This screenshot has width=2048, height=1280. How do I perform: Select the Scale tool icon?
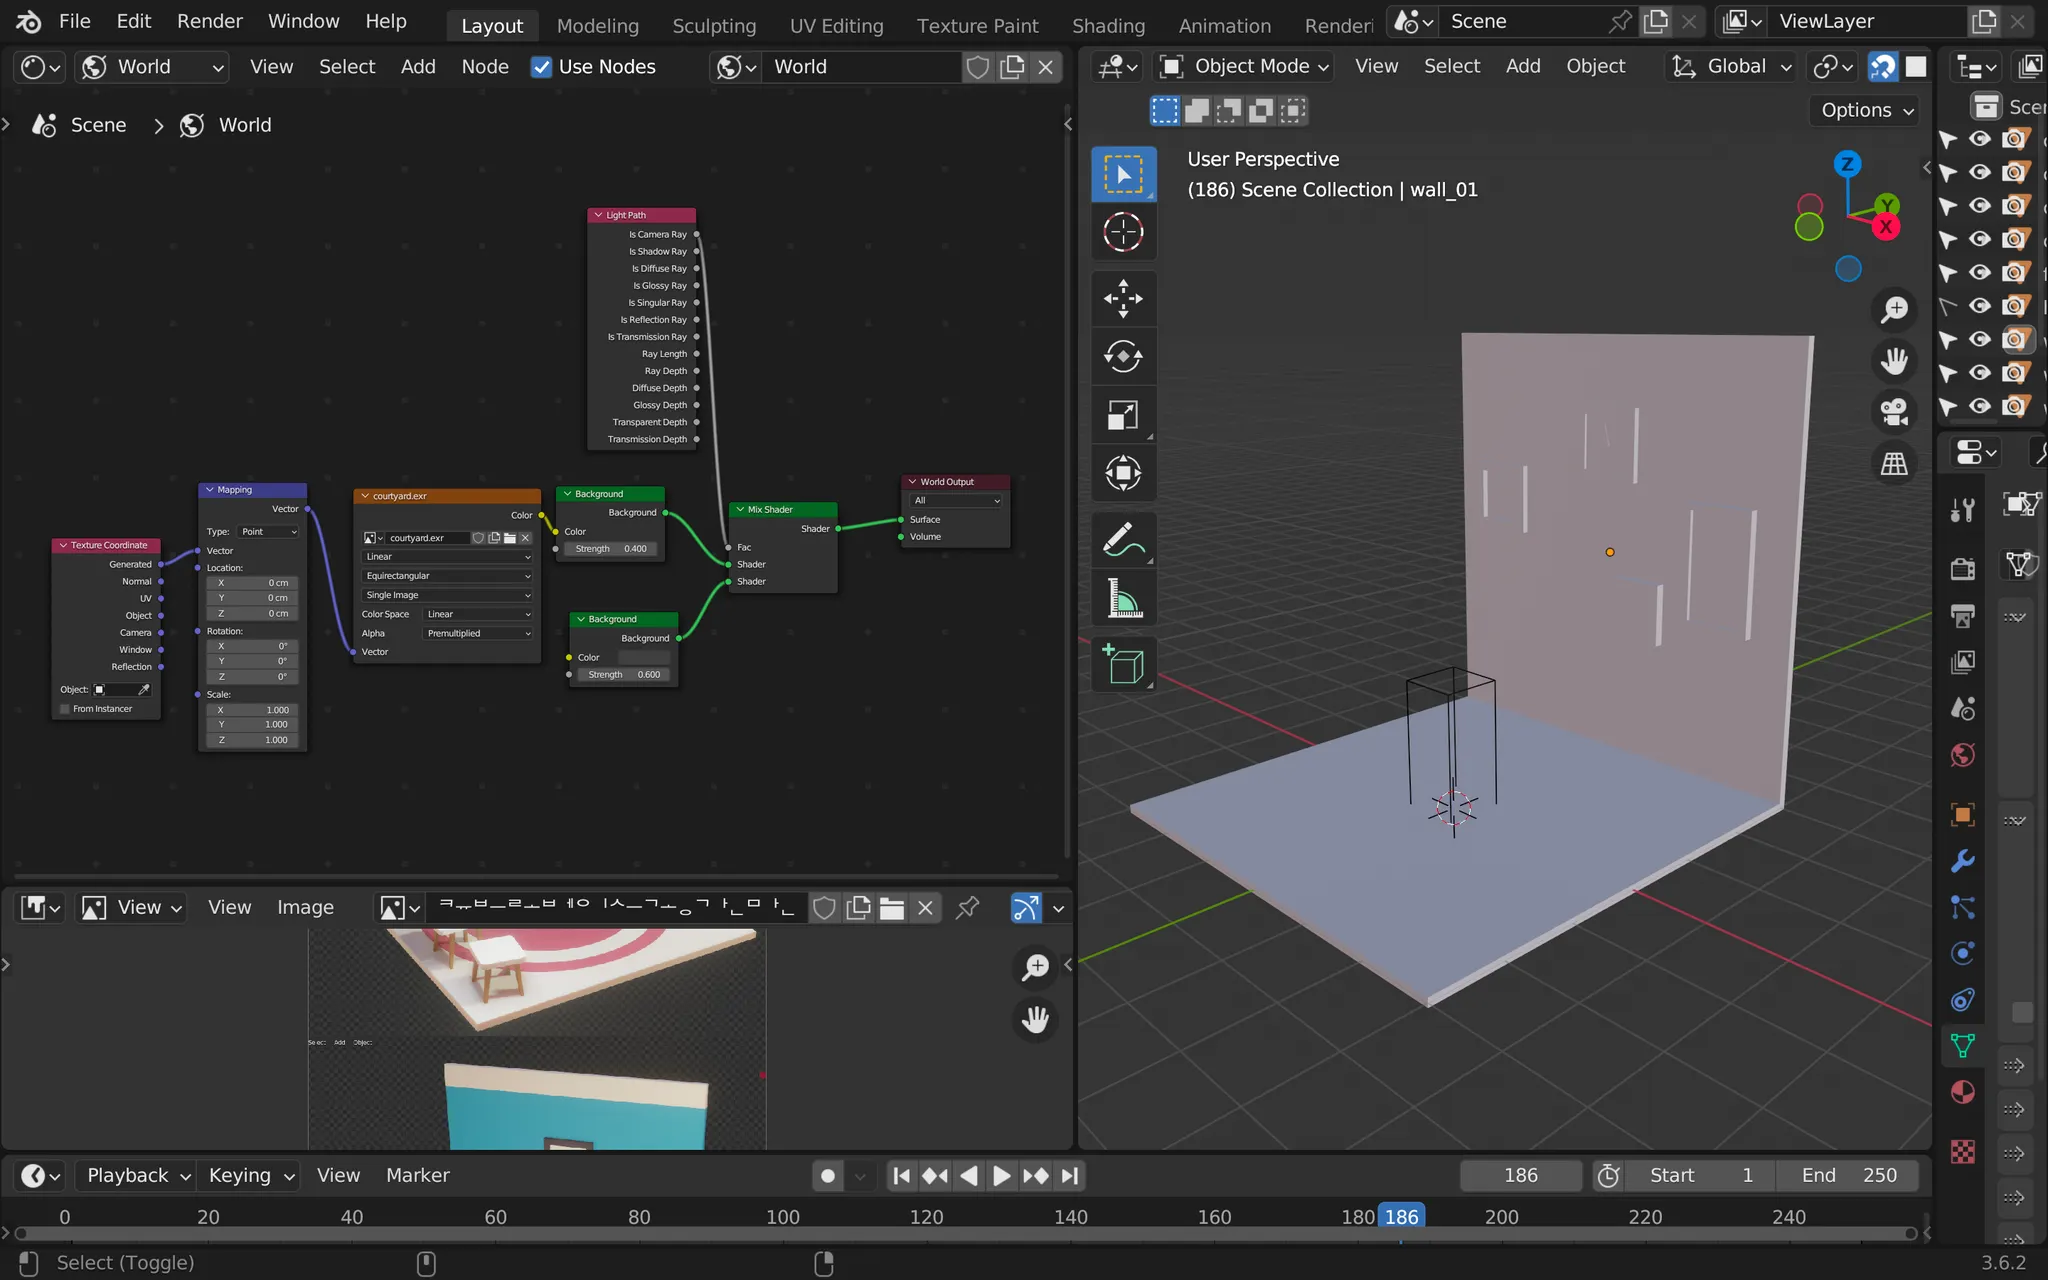pos(1123,415)
